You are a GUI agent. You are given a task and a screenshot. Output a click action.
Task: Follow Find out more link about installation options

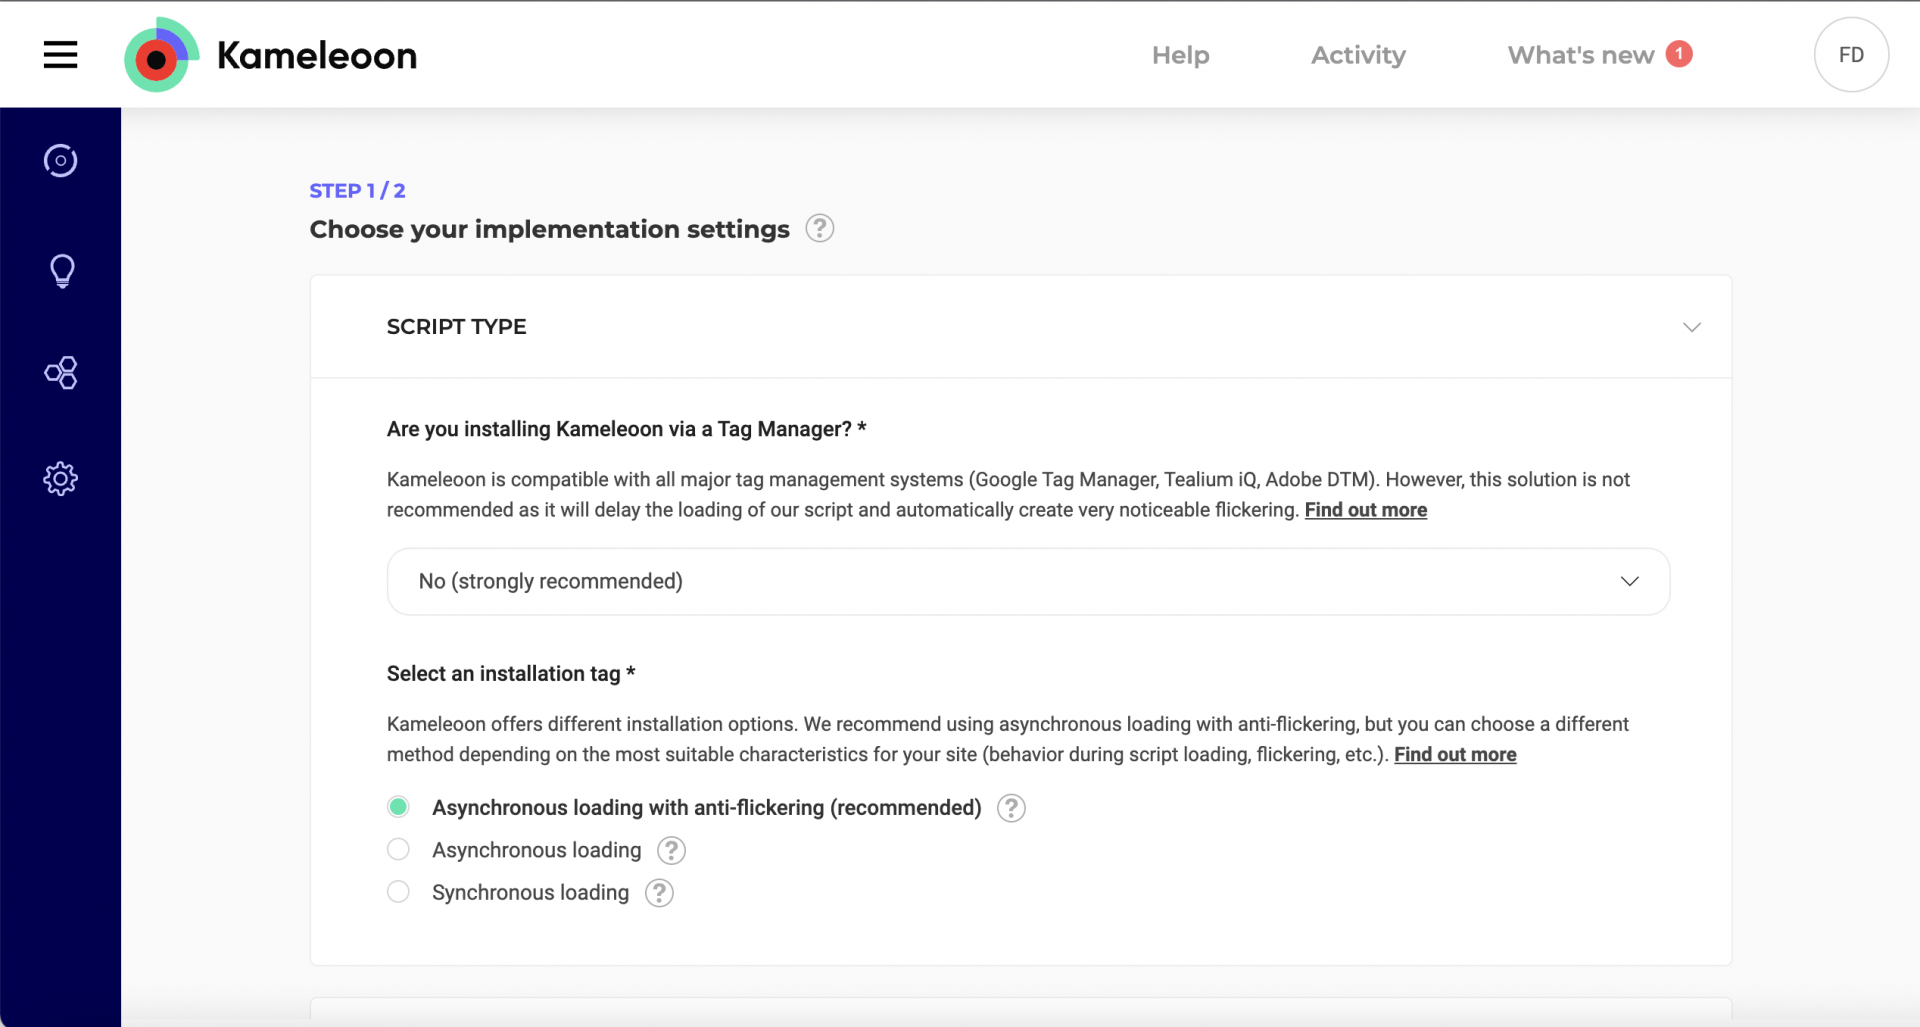click(1455, 755)
